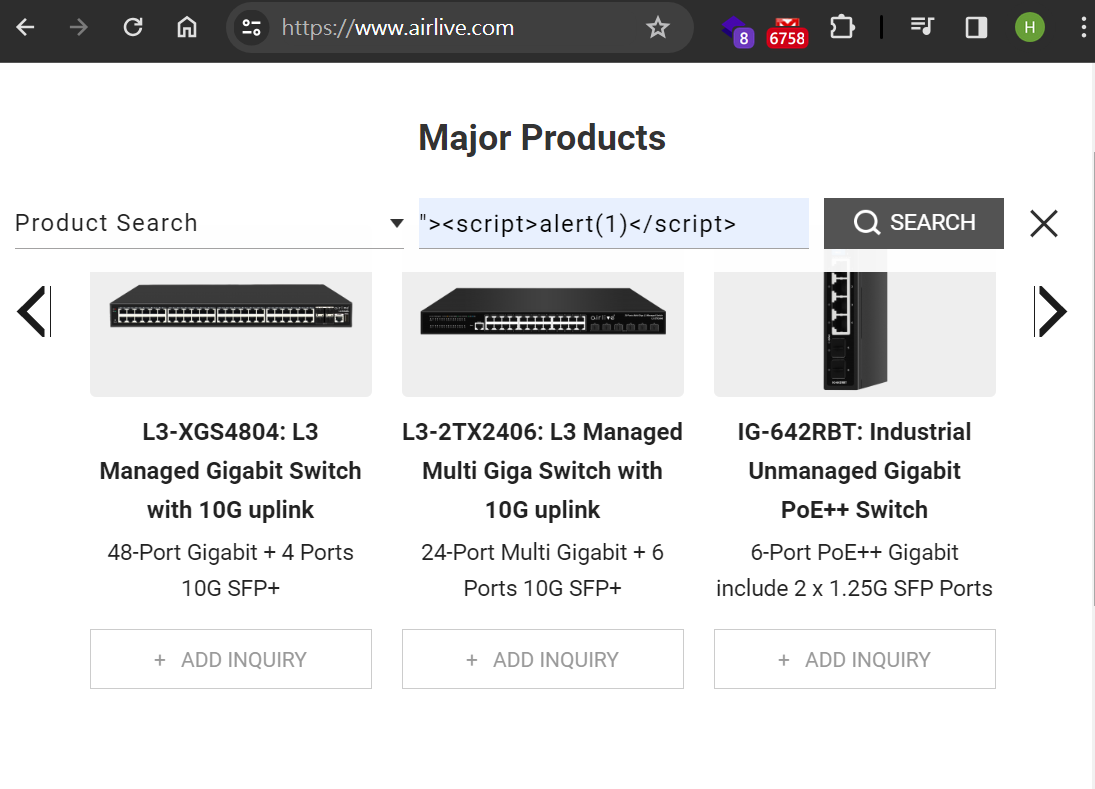Add inquiry for L3-XGS4804 switch
Image resolution: width=1095 pixels, height=789 pixels.
tap(231, 659)
